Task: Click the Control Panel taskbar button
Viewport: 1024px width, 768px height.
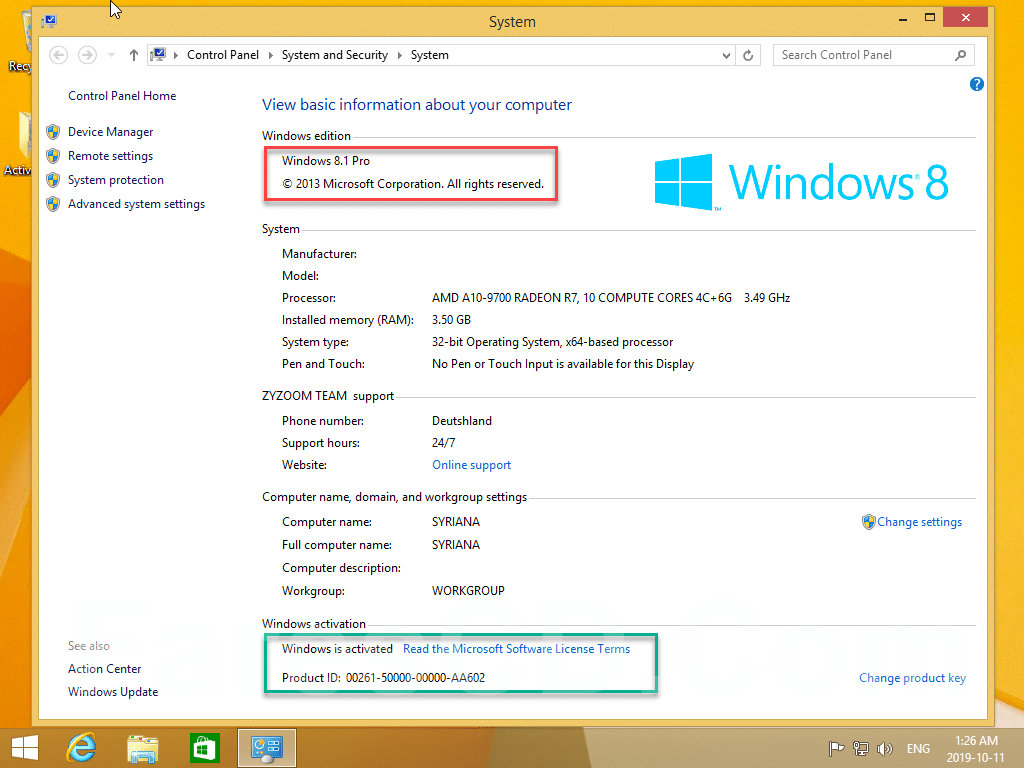Action: tap(266, 748)
